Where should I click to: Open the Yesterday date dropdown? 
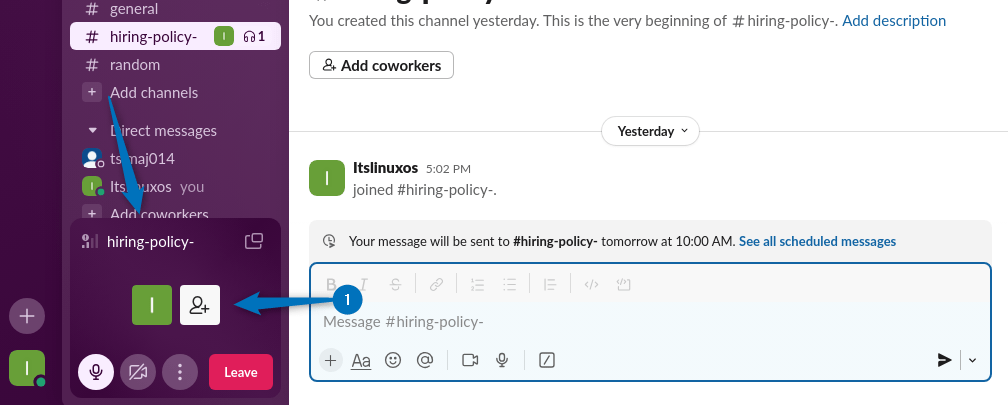click(x=650, y=131)
